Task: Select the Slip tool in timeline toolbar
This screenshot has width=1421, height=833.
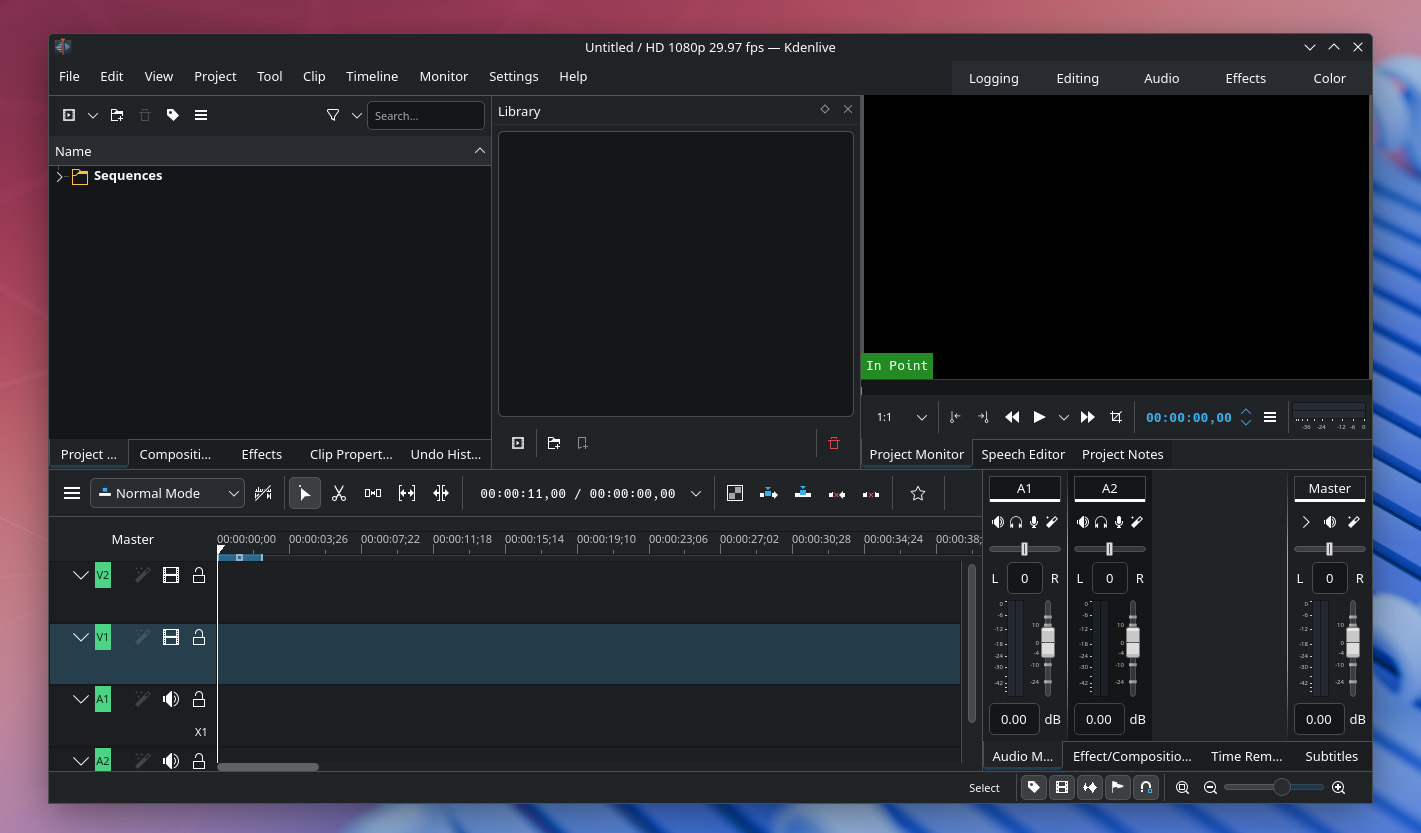Action: [x=407, y=493]
